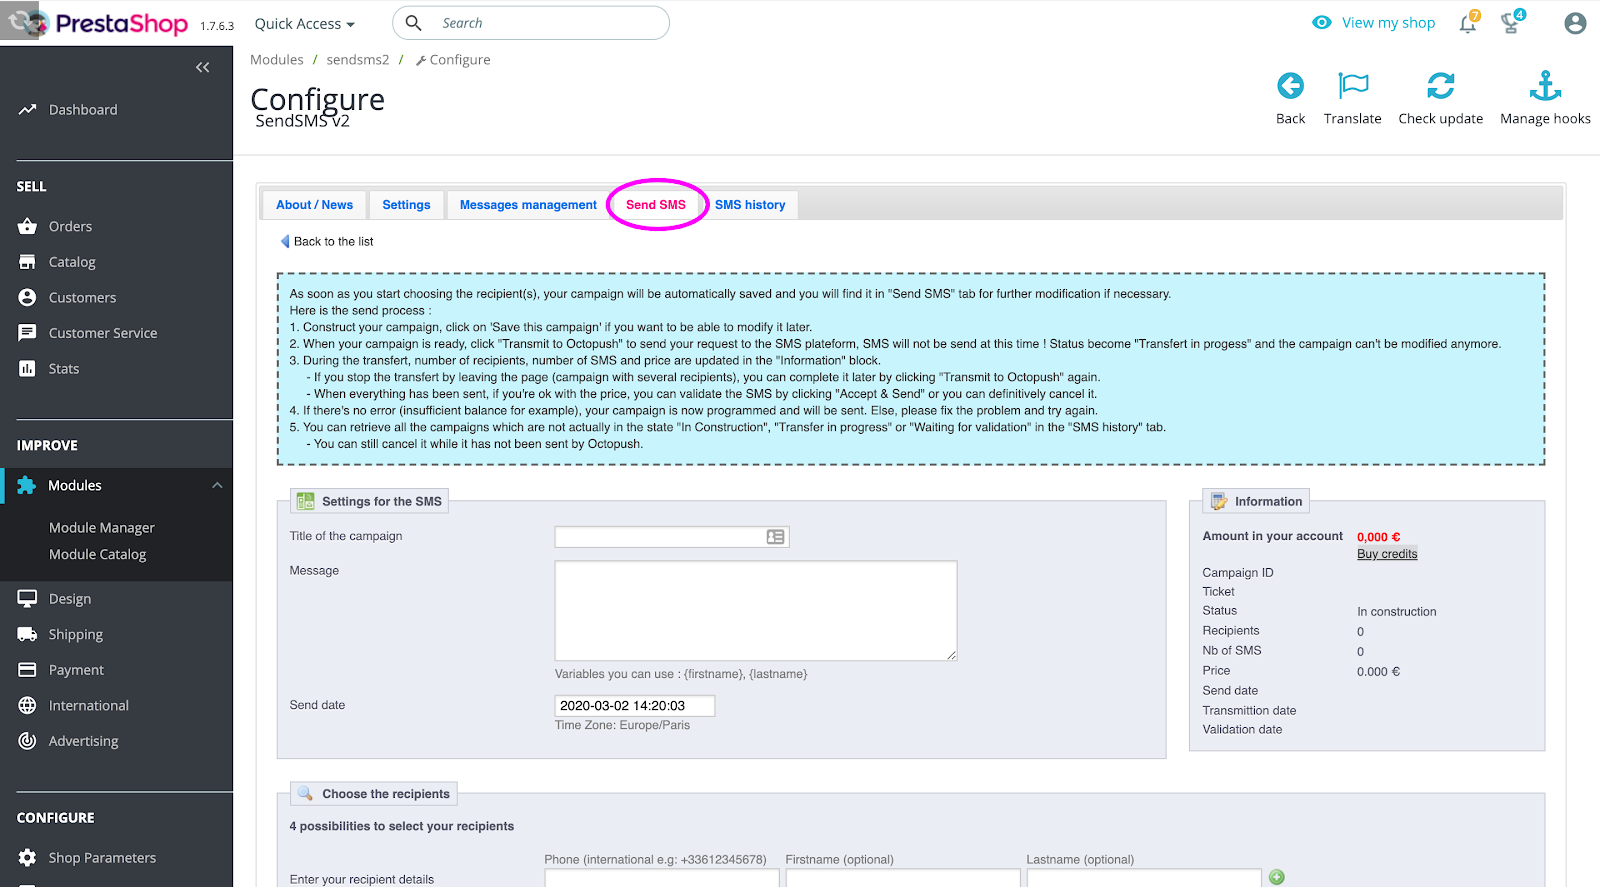Open Dashboard in the sidebar
This screenshot has width=1600, height=887.
tap(83, 109)
